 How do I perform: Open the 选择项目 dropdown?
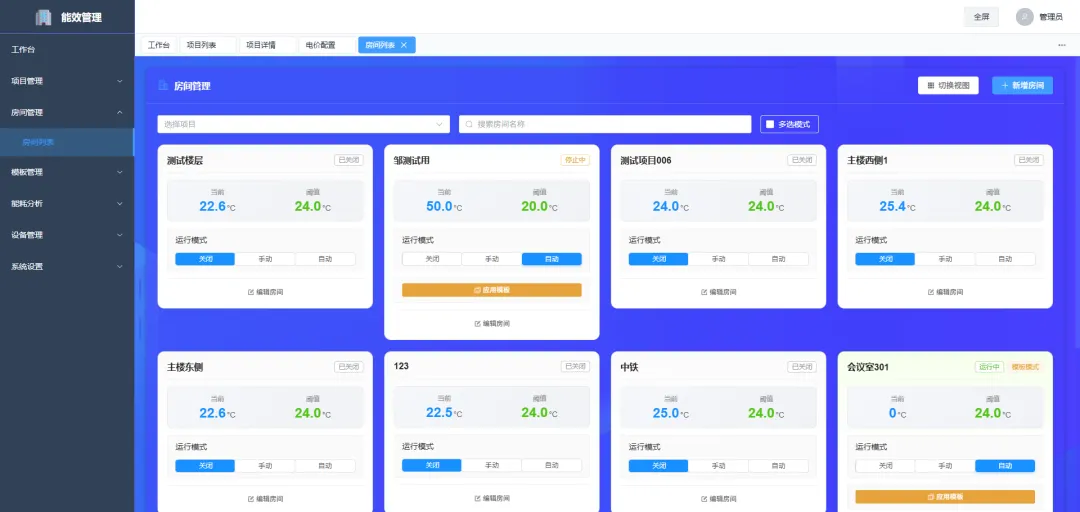click(x=303, y=124)
